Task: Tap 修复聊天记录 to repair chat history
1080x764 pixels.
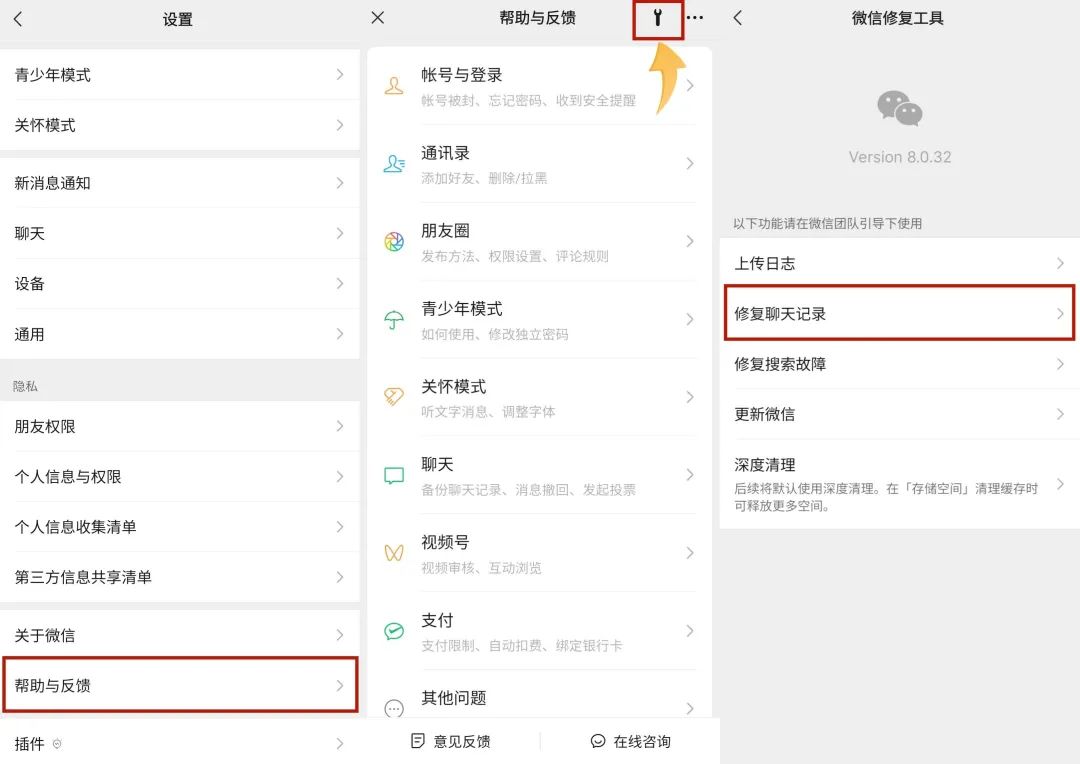Action: 899,313
